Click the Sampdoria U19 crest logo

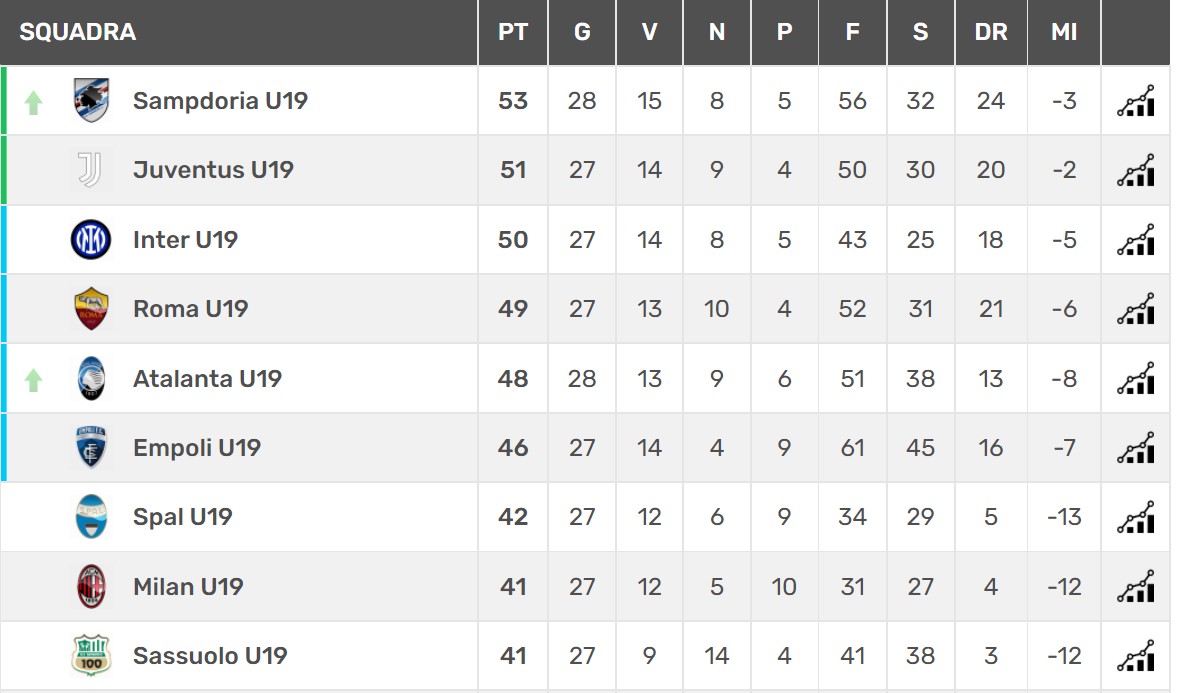[x=91, y=101]
